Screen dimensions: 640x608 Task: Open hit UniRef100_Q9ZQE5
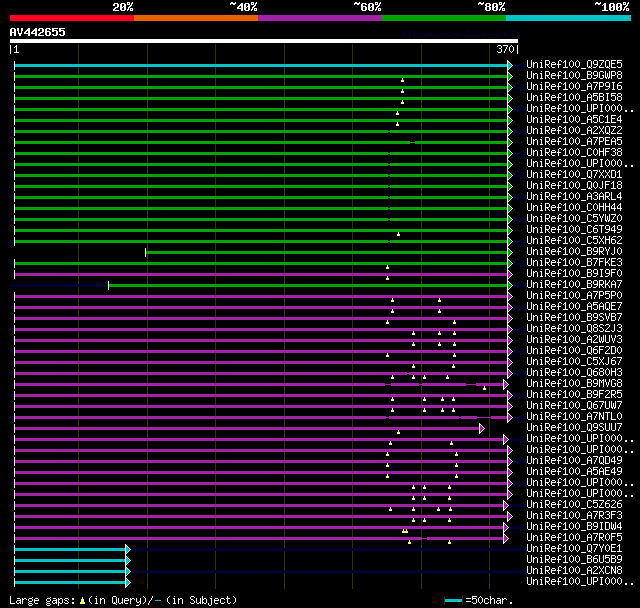574,64
